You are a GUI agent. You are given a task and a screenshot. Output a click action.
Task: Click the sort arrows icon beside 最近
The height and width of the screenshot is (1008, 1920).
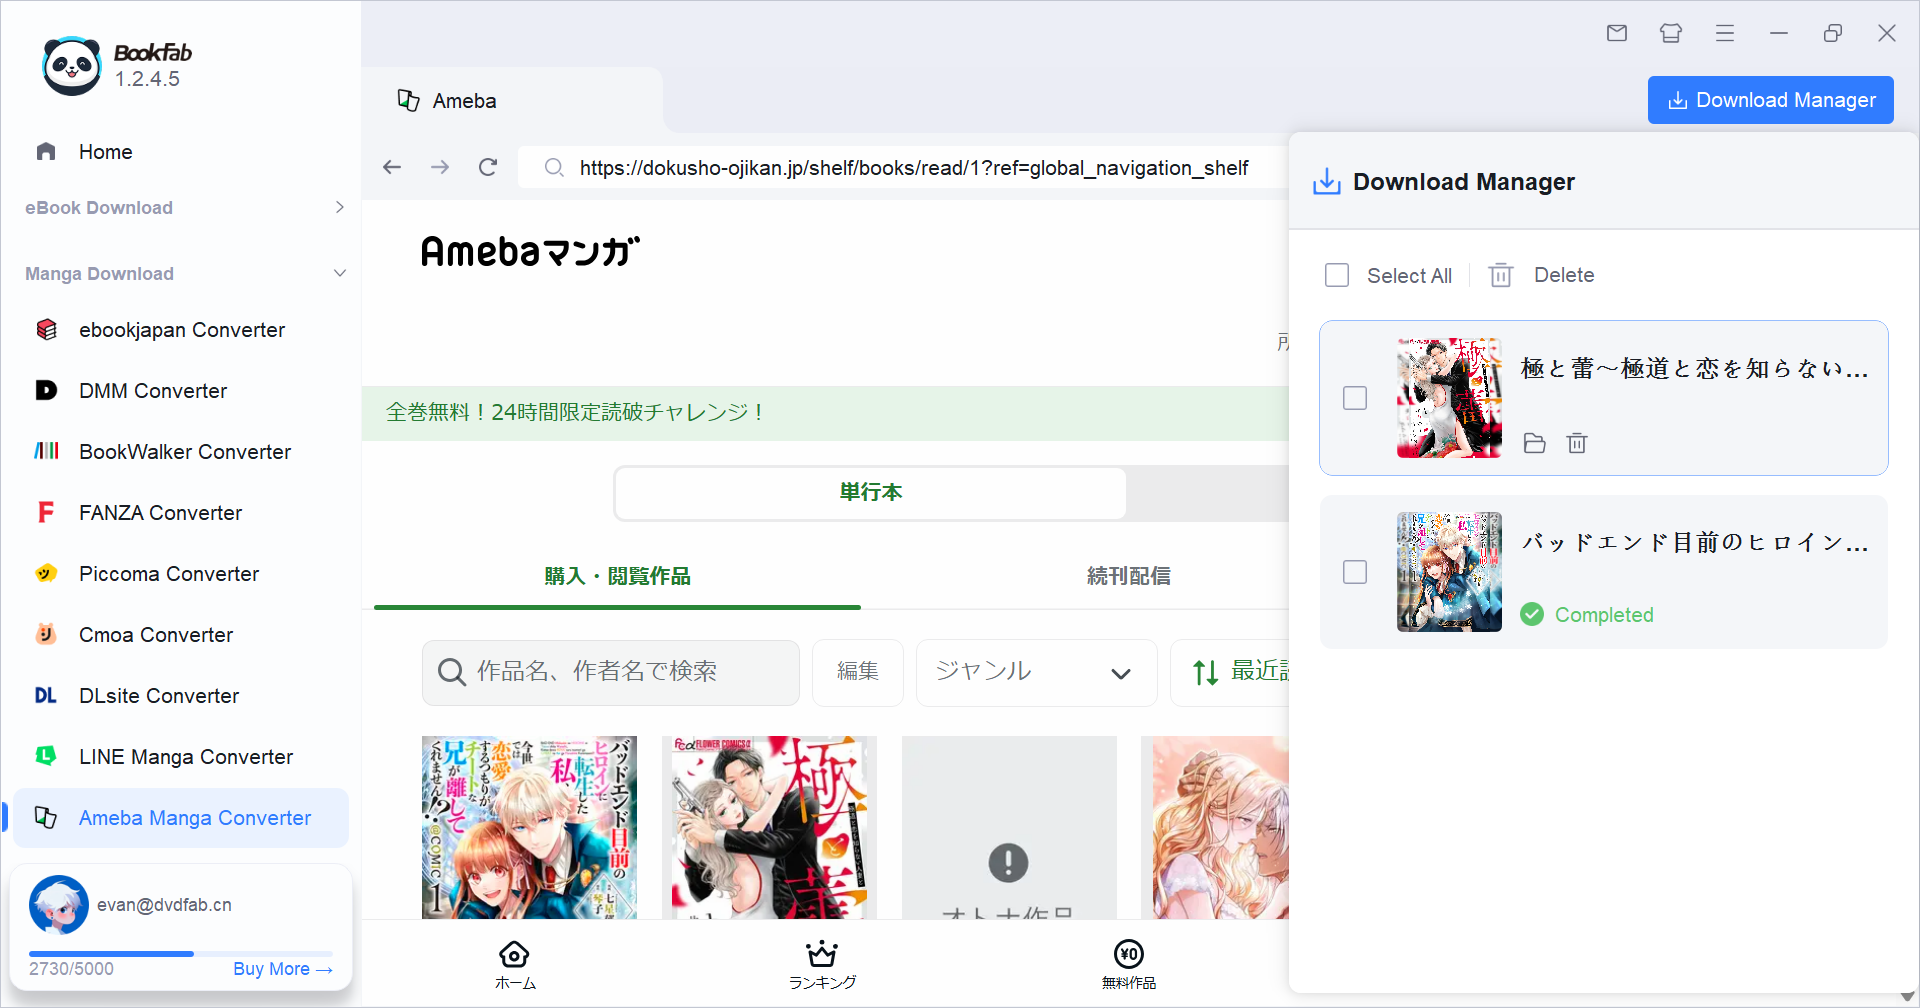tap(1205, 672)
